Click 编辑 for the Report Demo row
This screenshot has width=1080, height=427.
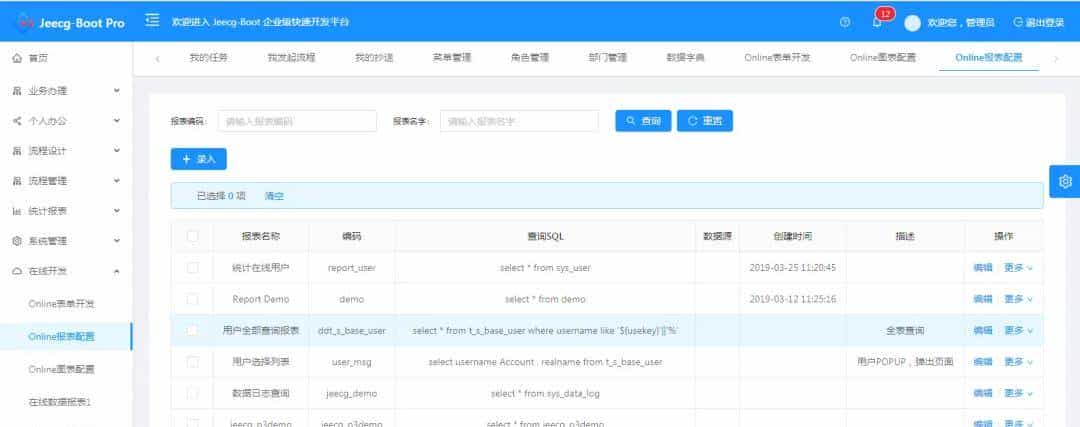point(983,299)
